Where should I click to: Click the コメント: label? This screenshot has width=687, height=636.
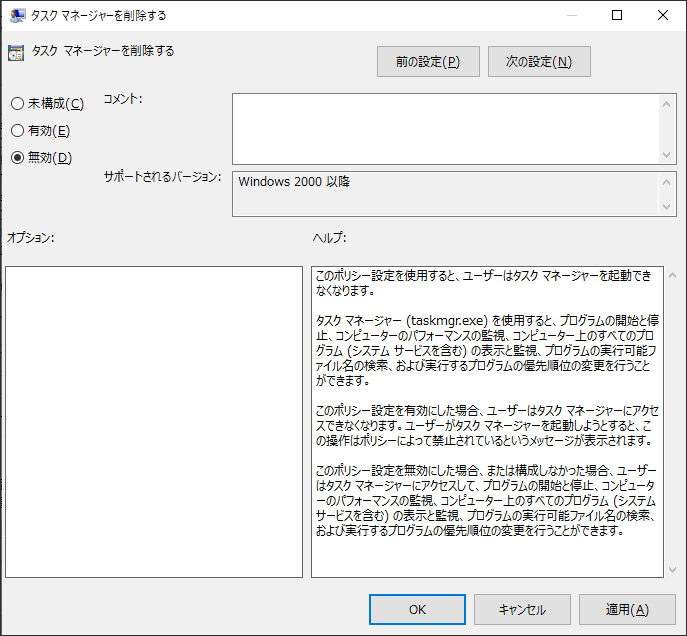pyautogui.click(x=123, y=99)
